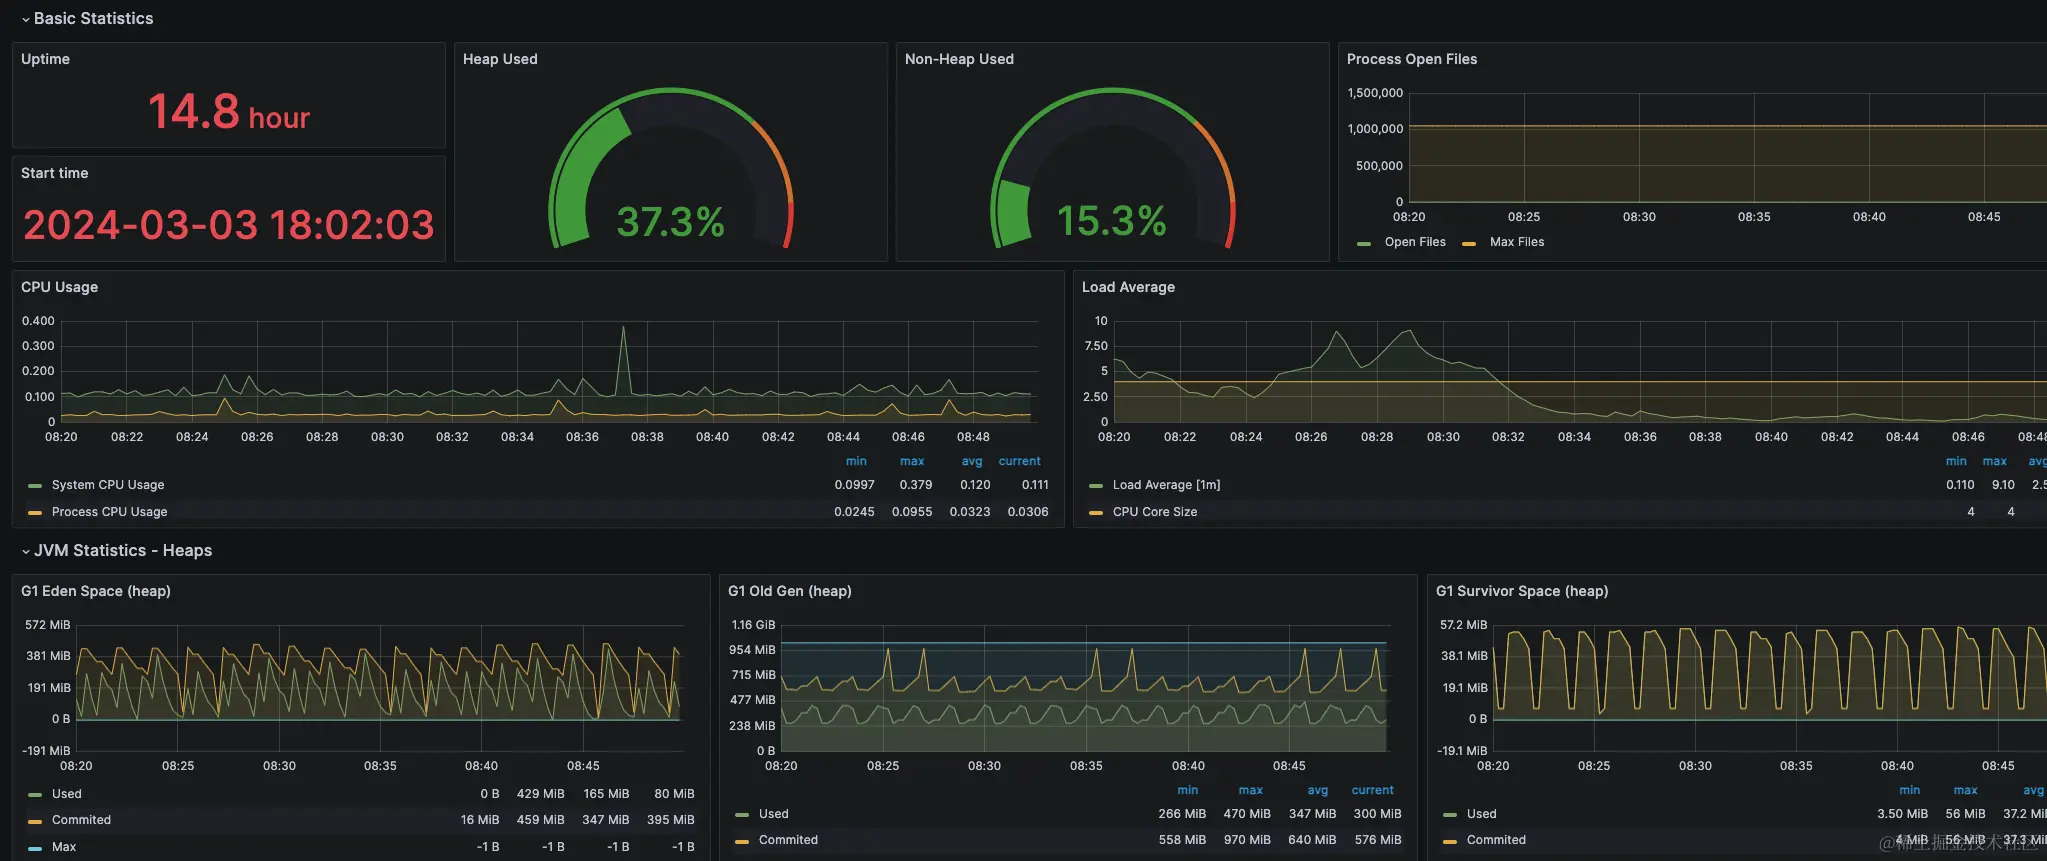This screenshot has height=861, width=2047.
Task: Sort G1 Survivor Space legend by min column
Action: coord(1909,790)
